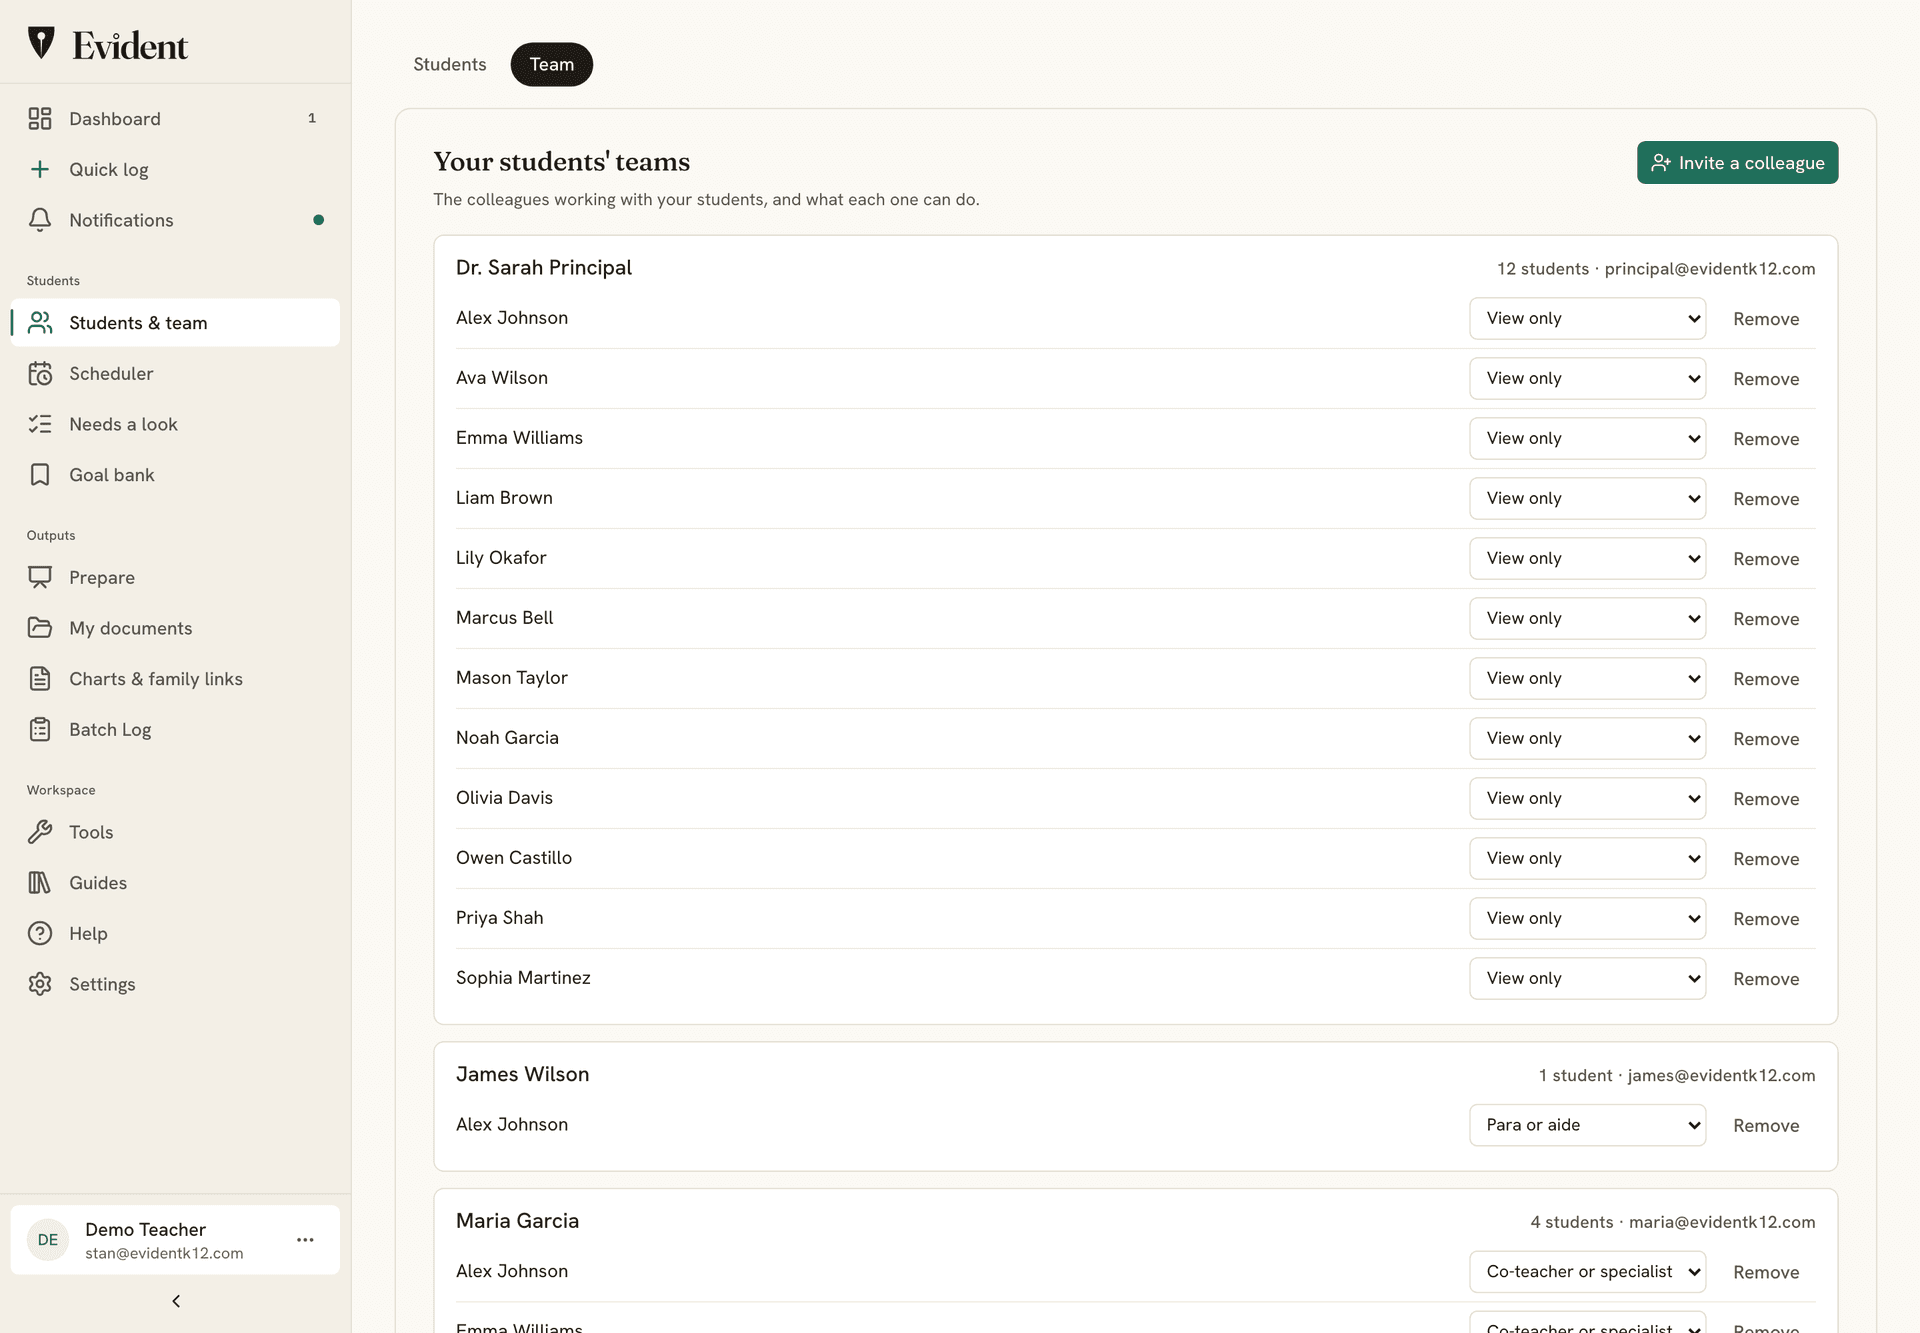Click the Prepare presentation icon
This screenshot has height=1333, width=1920.
[x=40, y=578]
